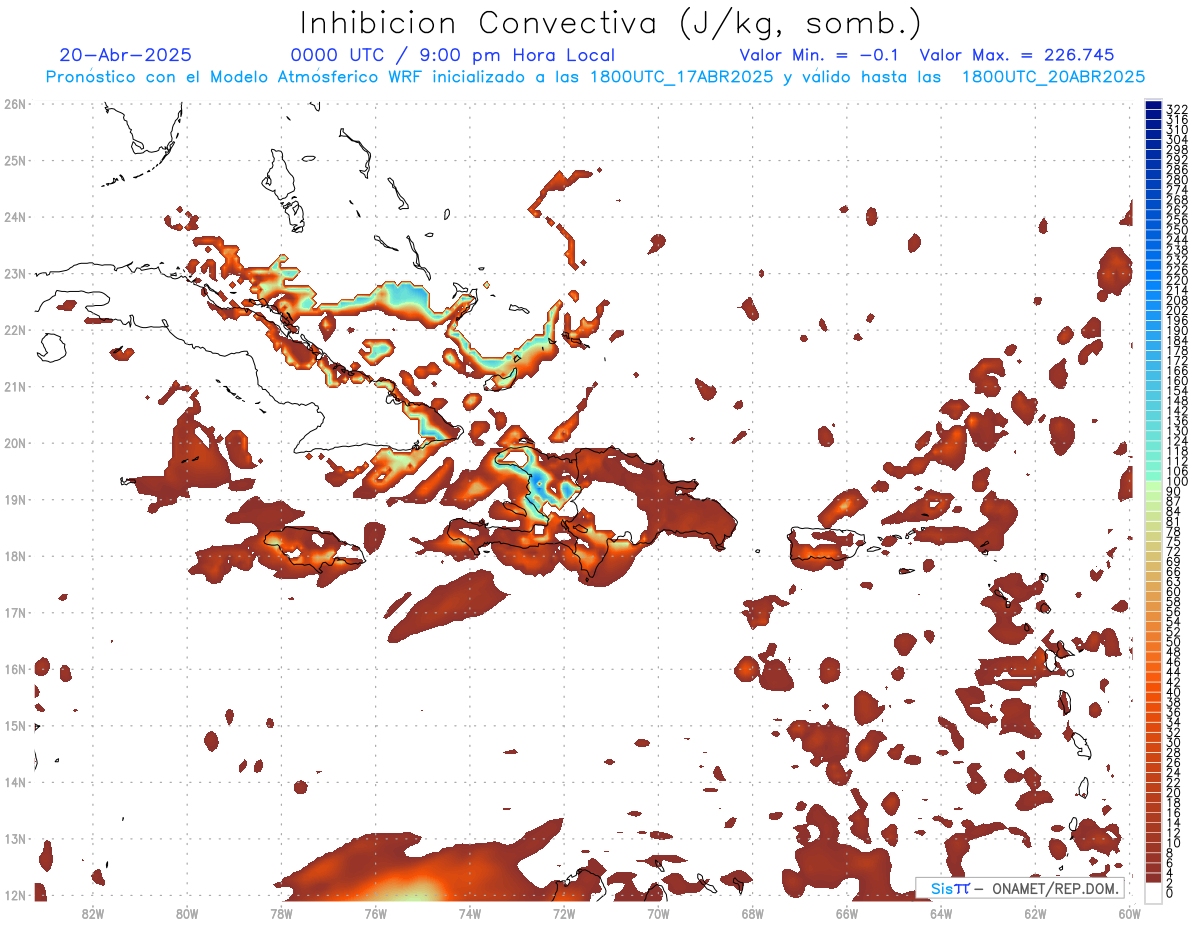Click the date label "20-Abr-2025"
Screen dimensions: 1200x927
pos(126,55)
